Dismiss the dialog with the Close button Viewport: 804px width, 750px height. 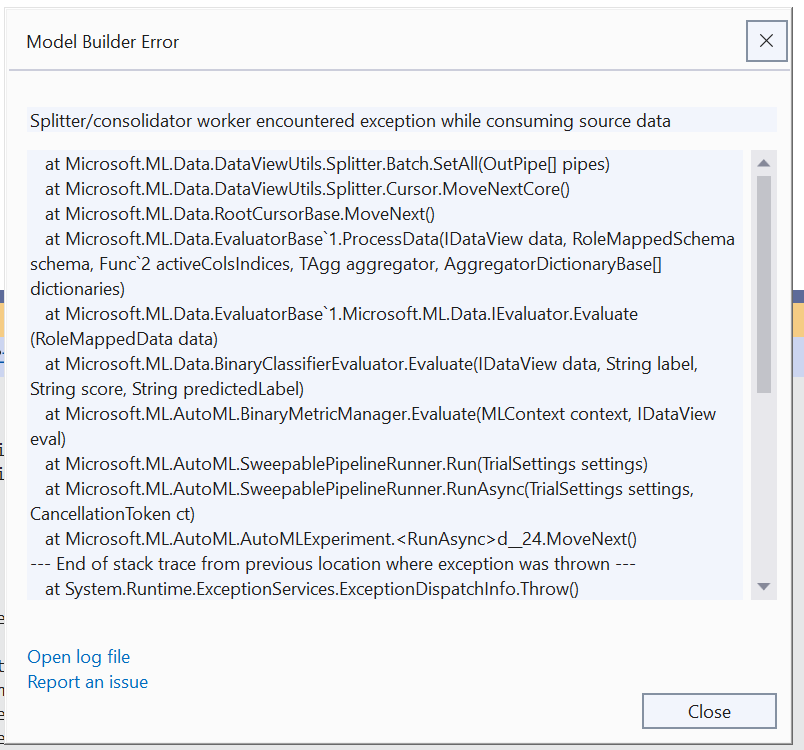pos(709,711)
